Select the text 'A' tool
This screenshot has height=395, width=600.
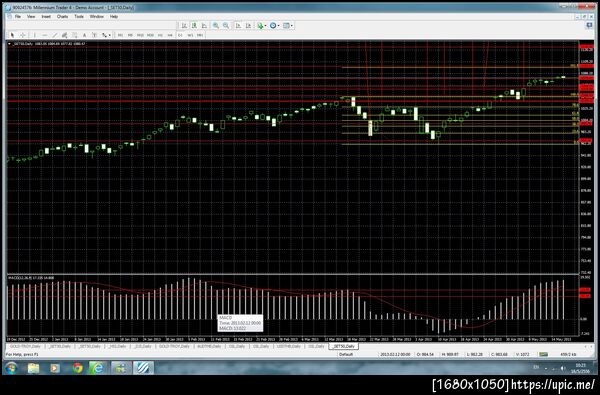click(85, 35)
